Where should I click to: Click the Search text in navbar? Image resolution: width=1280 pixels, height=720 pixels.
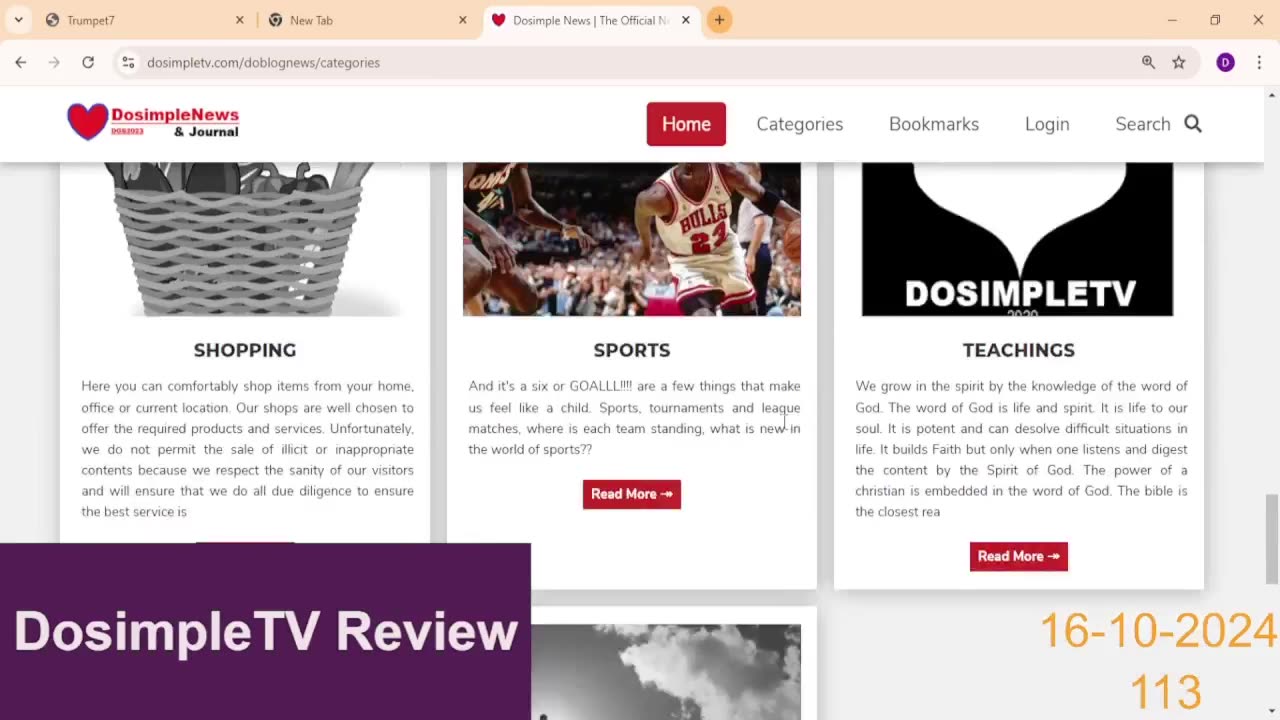click(1143, 124)
